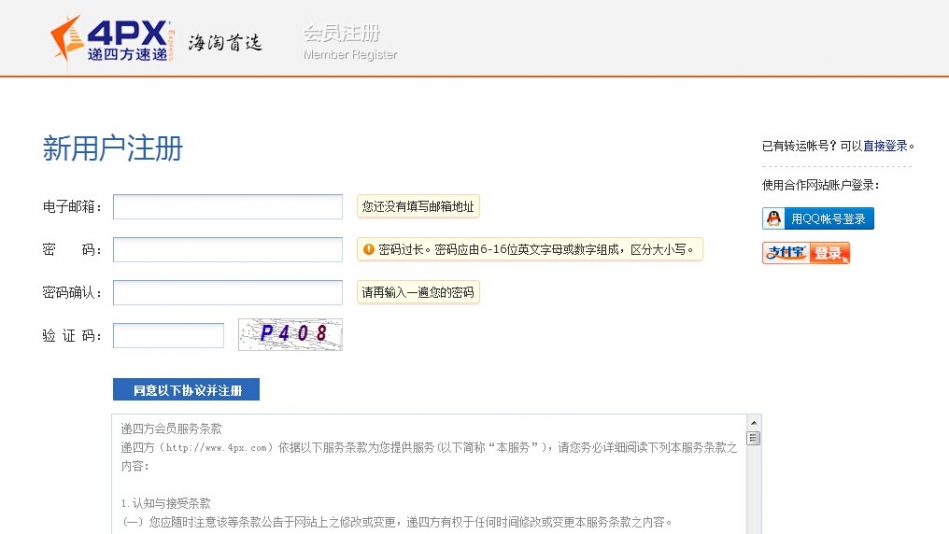Click the 电子邮箱 field label
949x534 pixels.
pos(72,207)
